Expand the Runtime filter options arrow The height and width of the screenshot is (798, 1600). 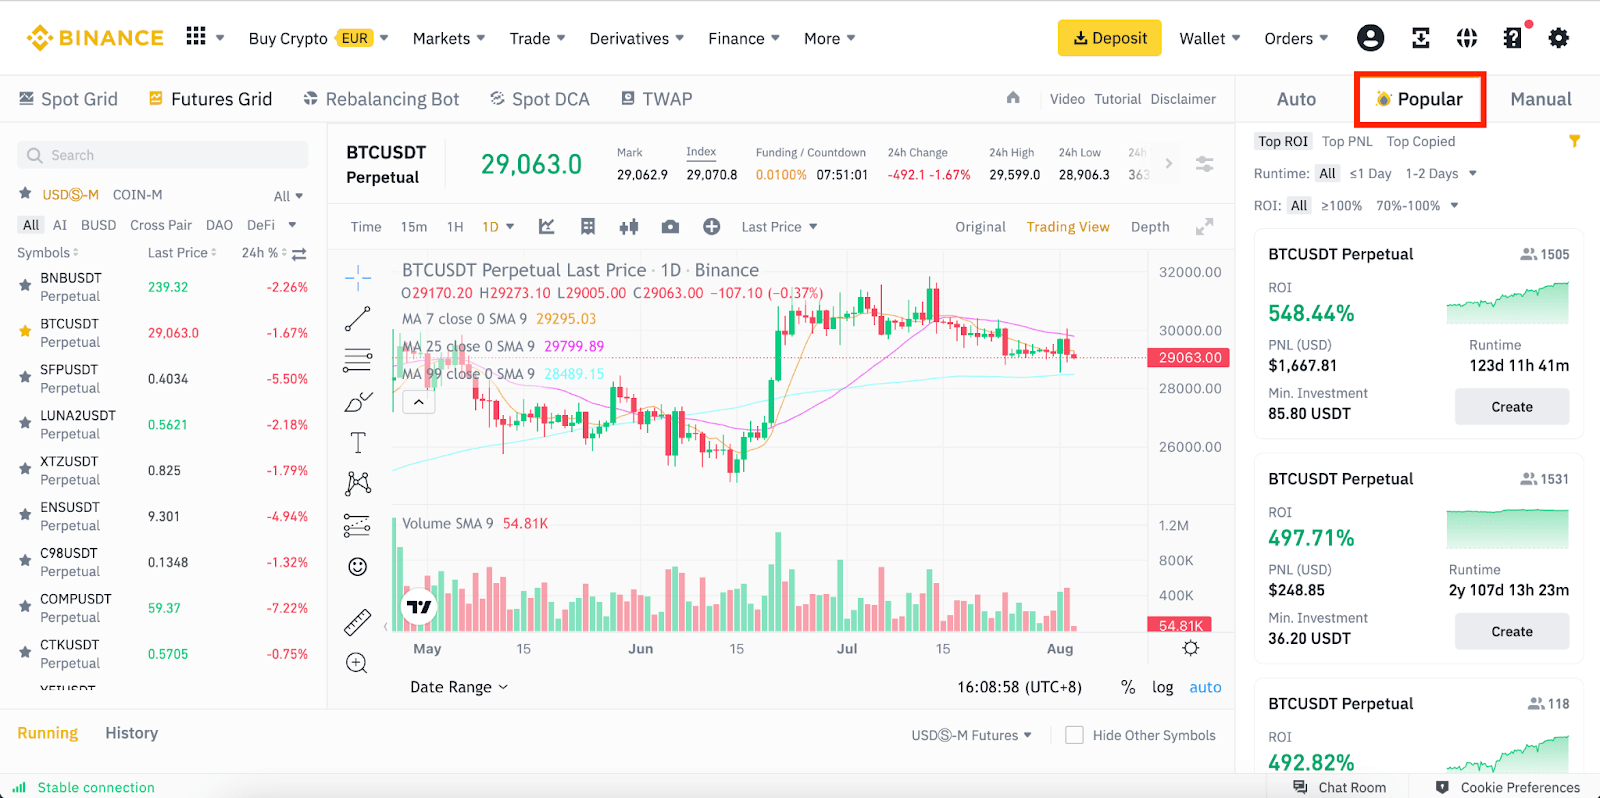point(1472,173)
